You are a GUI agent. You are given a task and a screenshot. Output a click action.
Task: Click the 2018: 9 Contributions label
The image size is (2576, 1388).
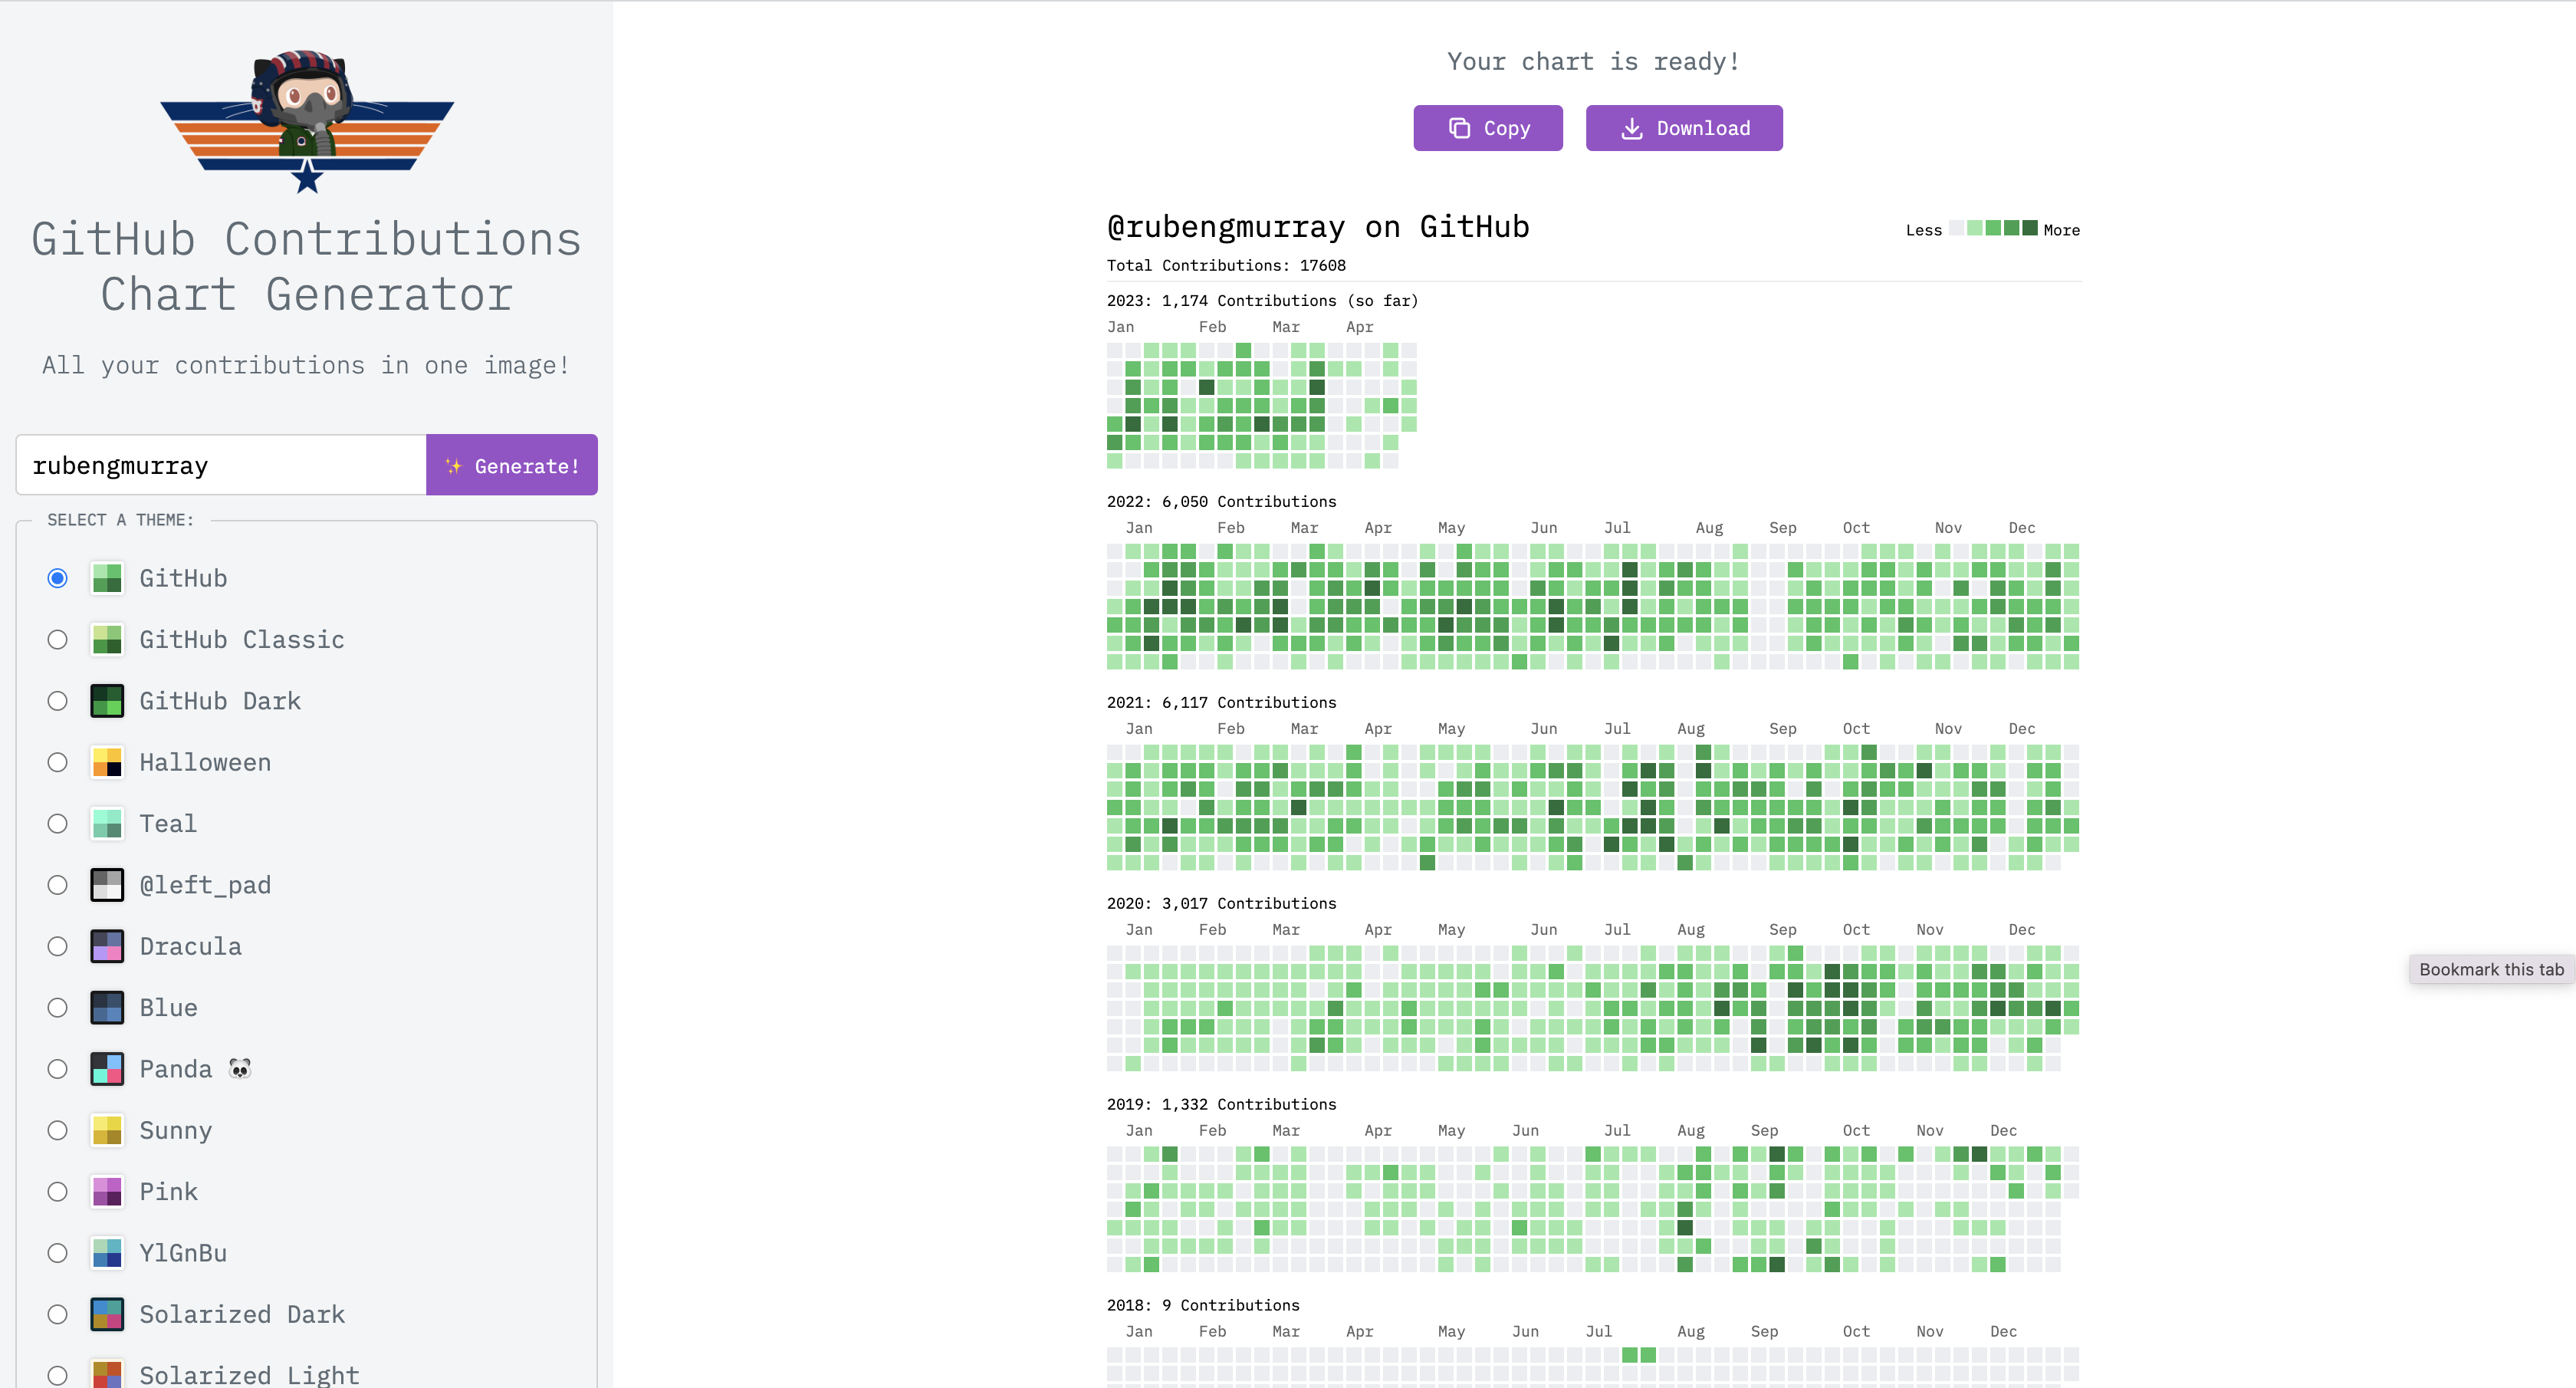coord(1203,1305)
